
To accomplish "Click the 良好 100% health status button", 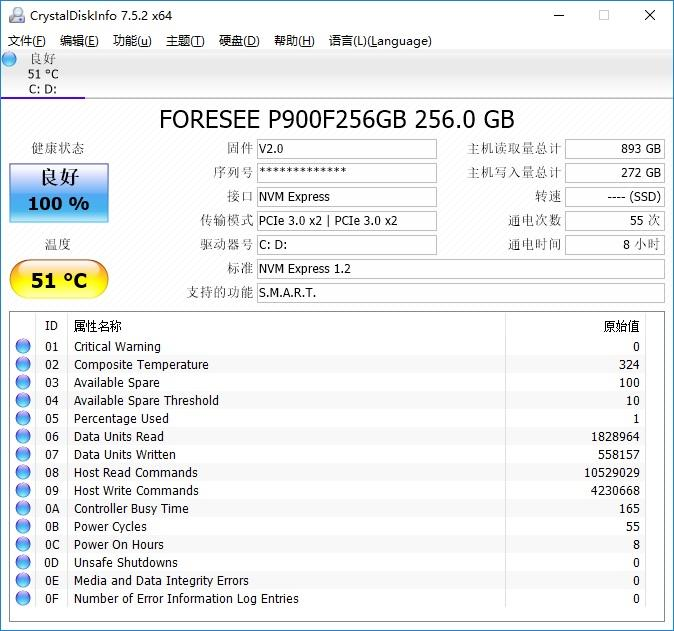I will 59,192.
